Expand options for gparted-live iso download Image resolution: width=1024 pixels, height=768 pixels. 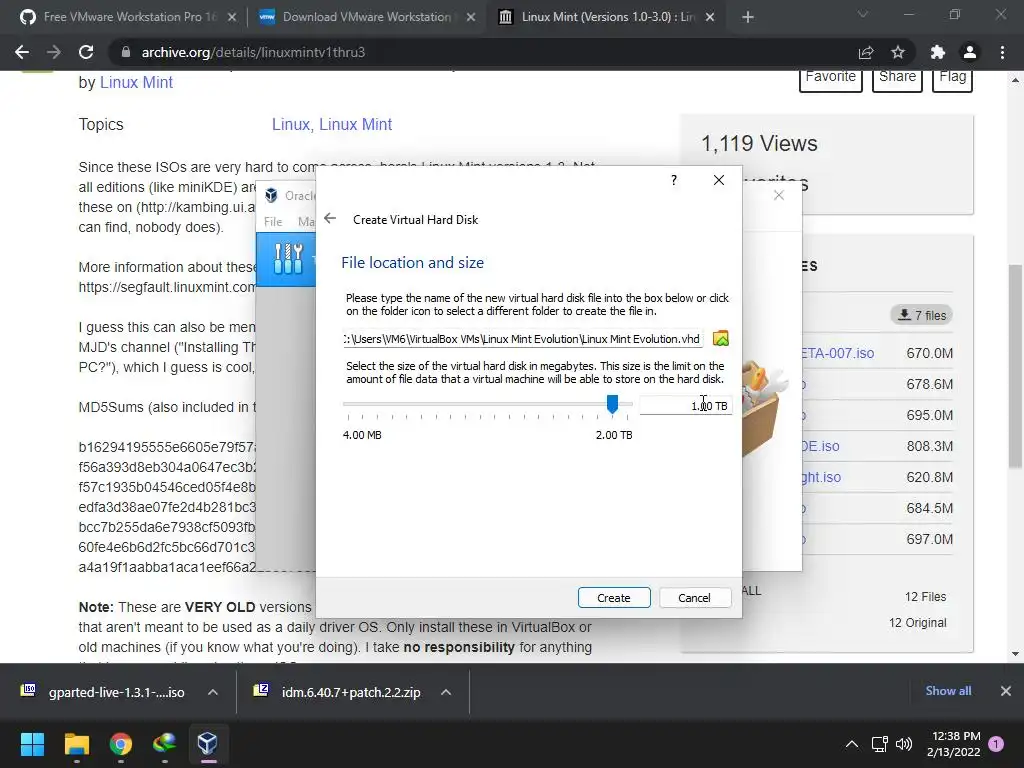pyautogui.click(x=213, y=692)
